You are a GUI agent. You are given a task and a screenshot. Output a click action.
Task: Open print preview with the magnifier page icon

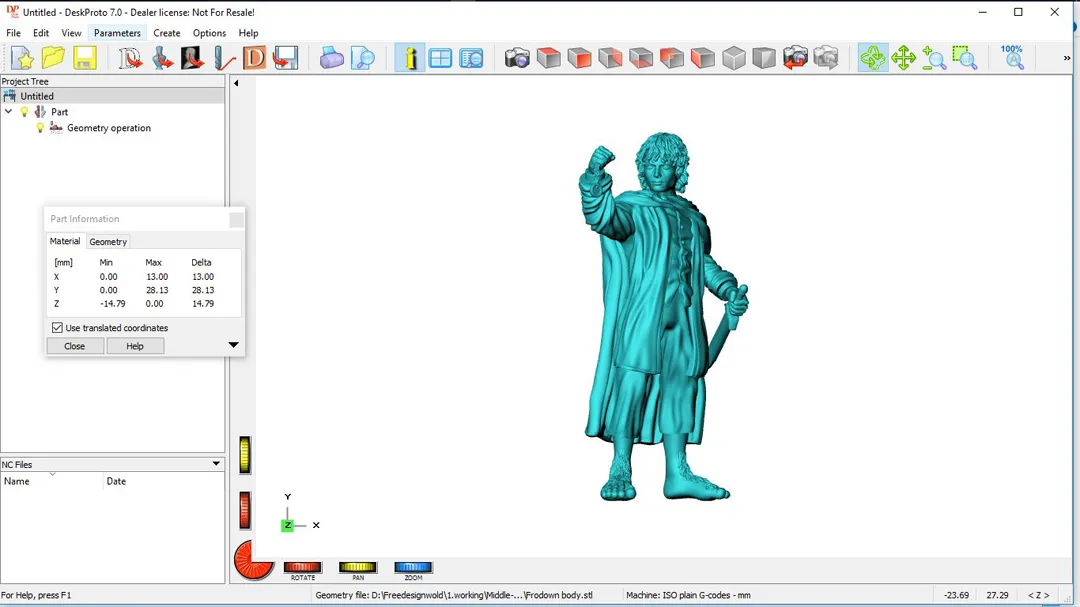tap(362, 58)
